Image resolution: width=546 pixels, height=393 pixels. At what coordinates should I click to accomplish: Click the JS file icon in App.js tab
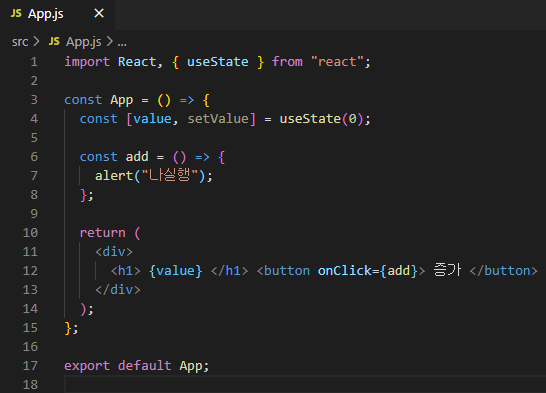(x=16, y=14)
